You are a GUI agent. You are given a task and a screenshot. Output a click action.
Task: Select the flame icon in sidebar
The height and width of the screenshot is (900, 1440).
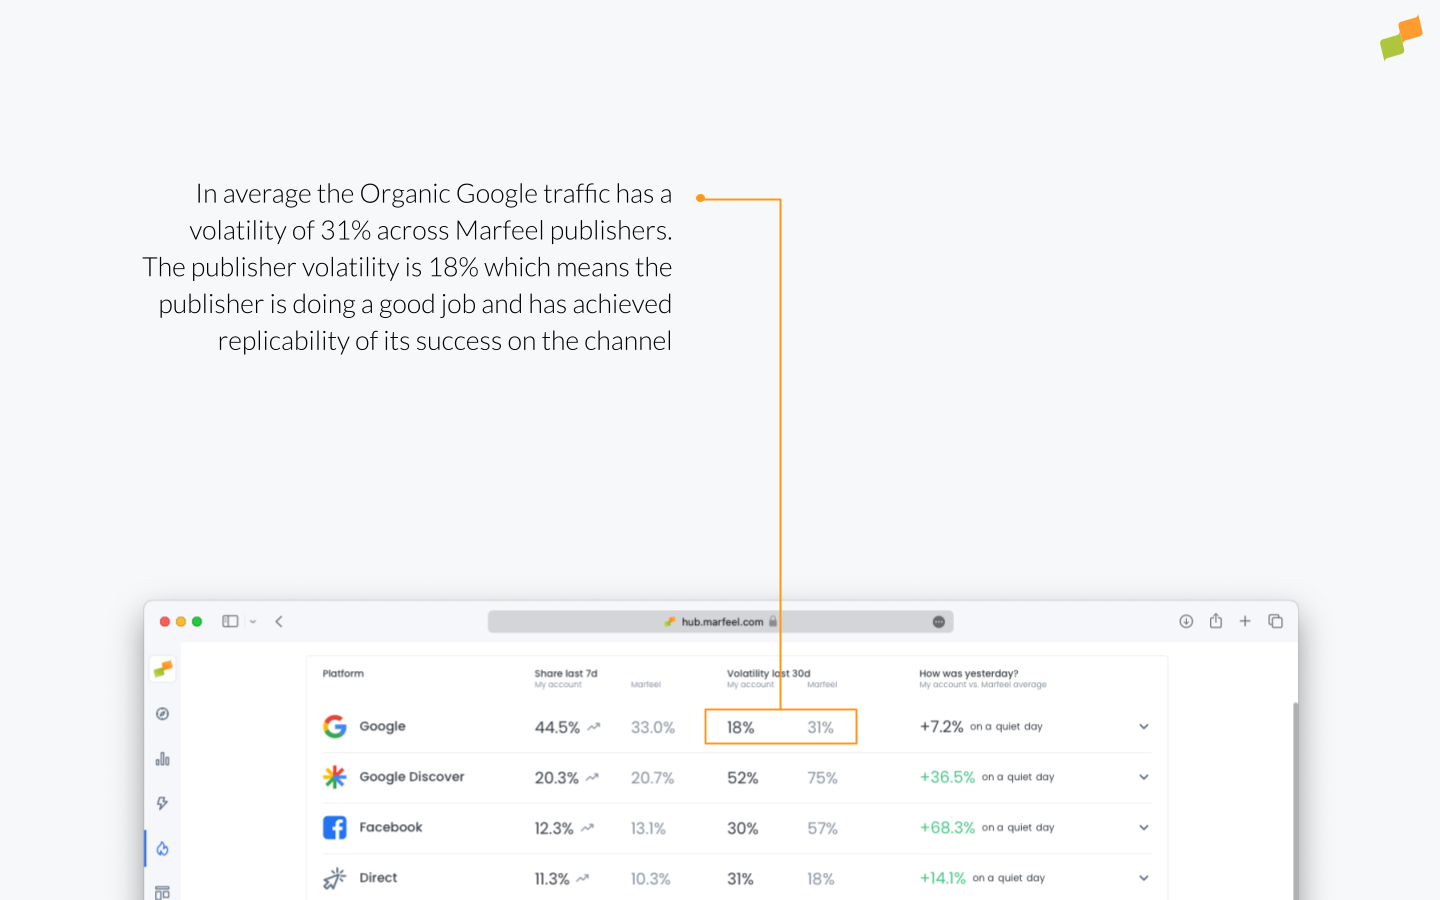click(x=162, y=849)
